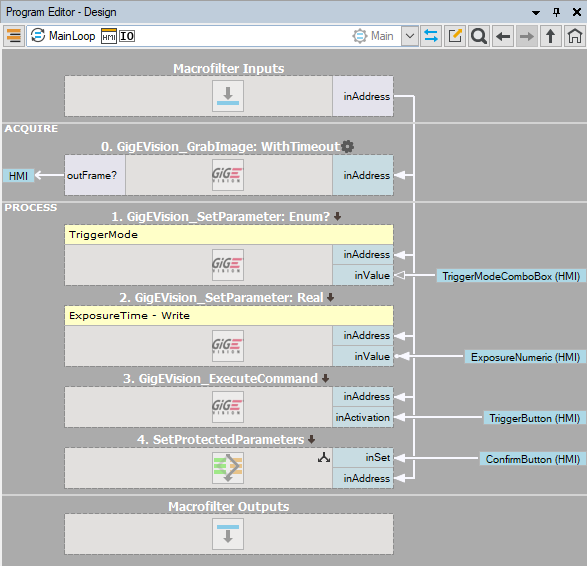Pin the Program Editor panel
The width and height of the screenshot is (587, 566).
point(556,12)
